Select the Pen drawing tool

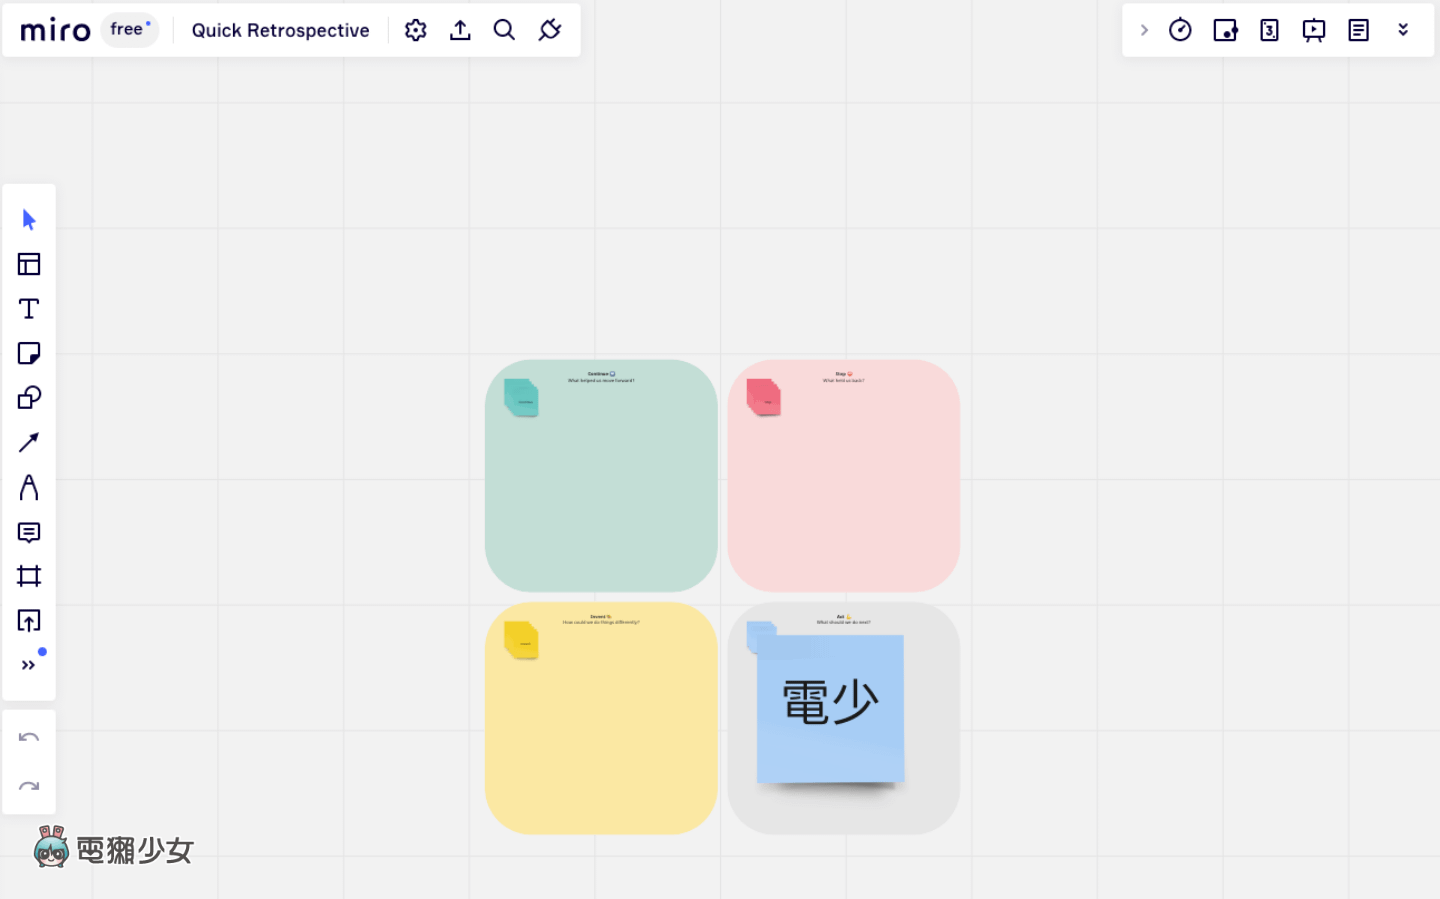29,487
